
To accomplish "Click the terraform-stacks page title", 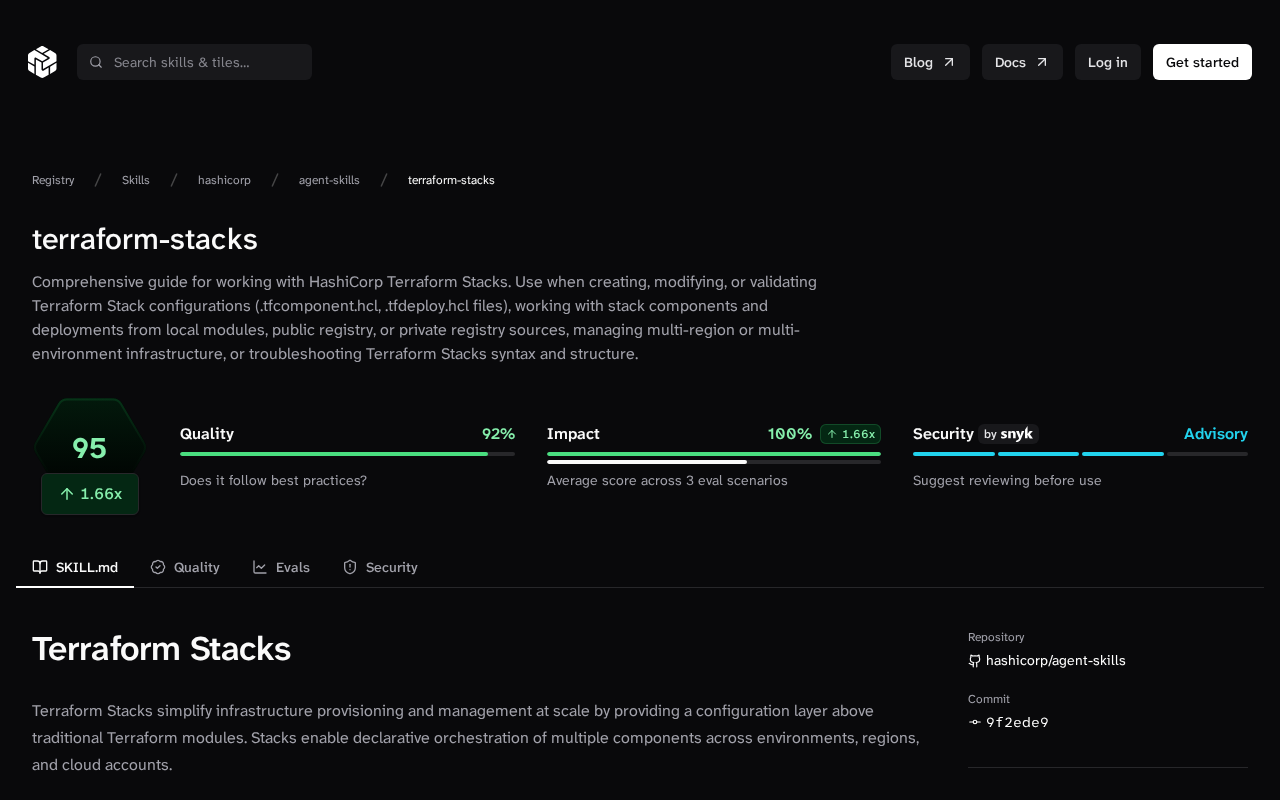I will (x=145, y=239).
